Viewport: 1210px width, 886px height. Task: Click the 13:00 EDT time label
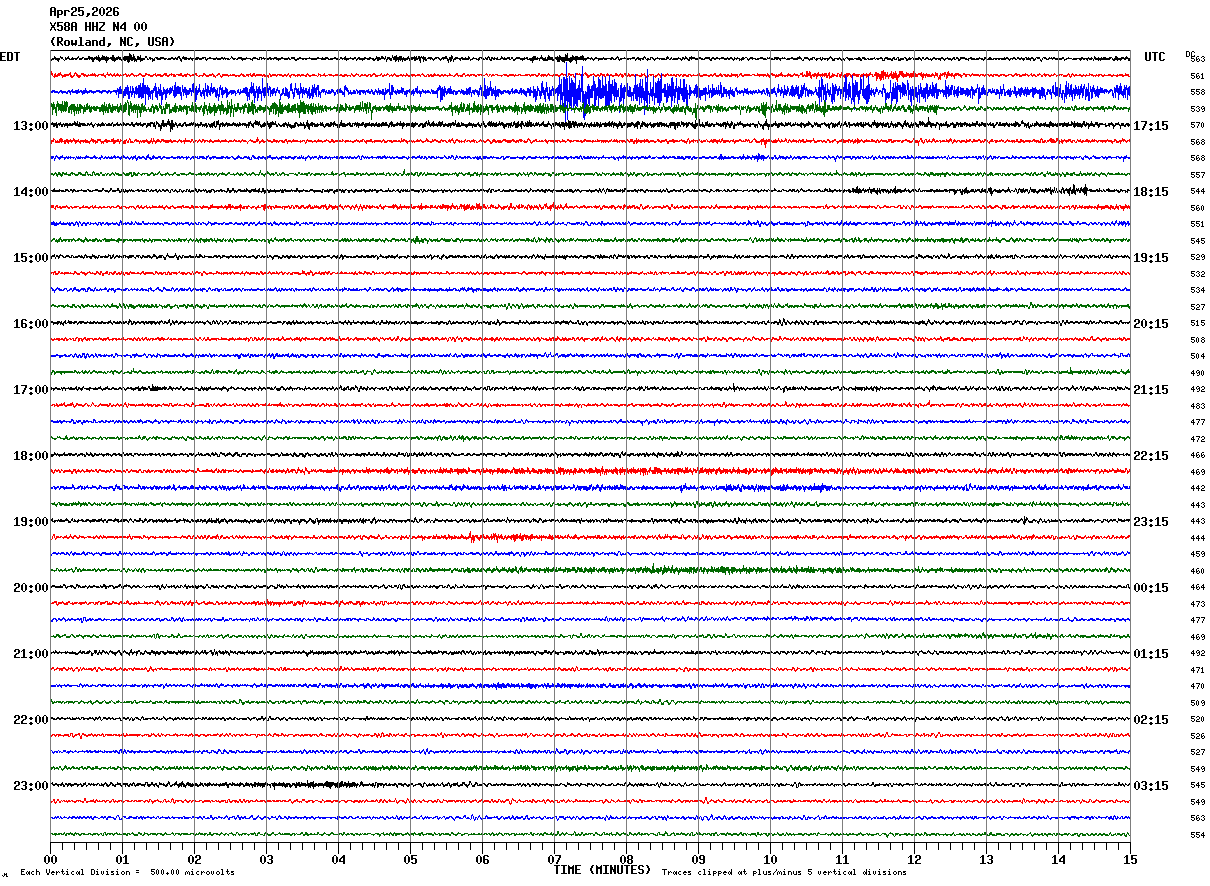coord(30,126)
